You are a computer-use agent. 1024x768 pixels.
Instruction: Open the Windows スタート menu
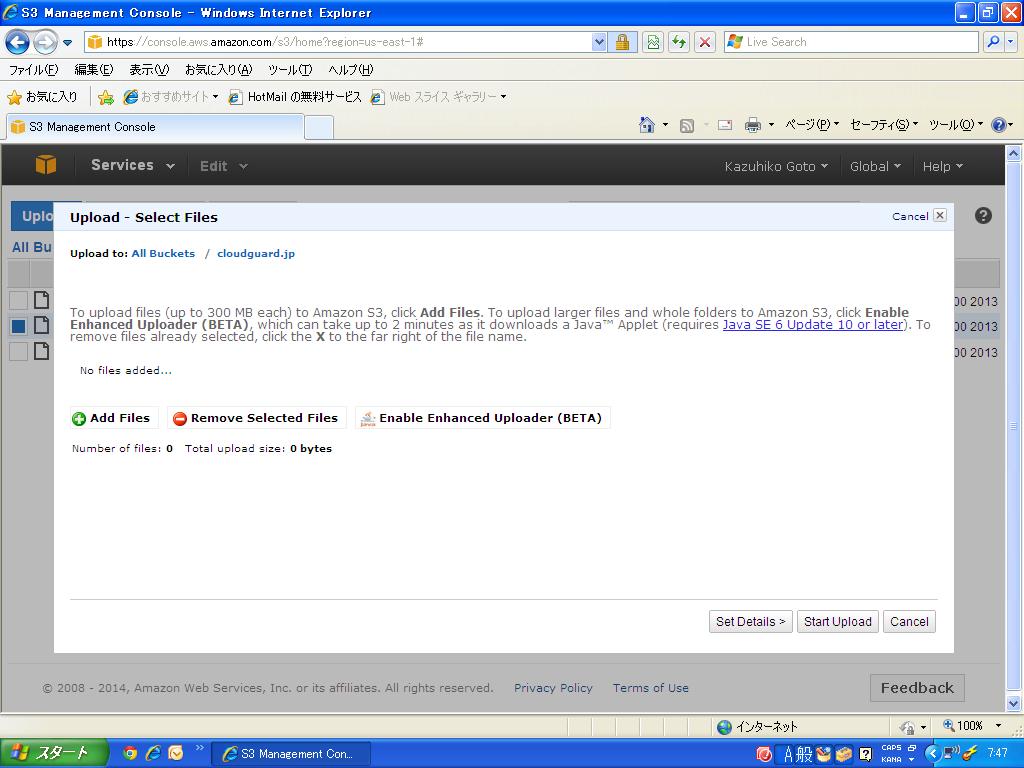click(x=53, y=753)
